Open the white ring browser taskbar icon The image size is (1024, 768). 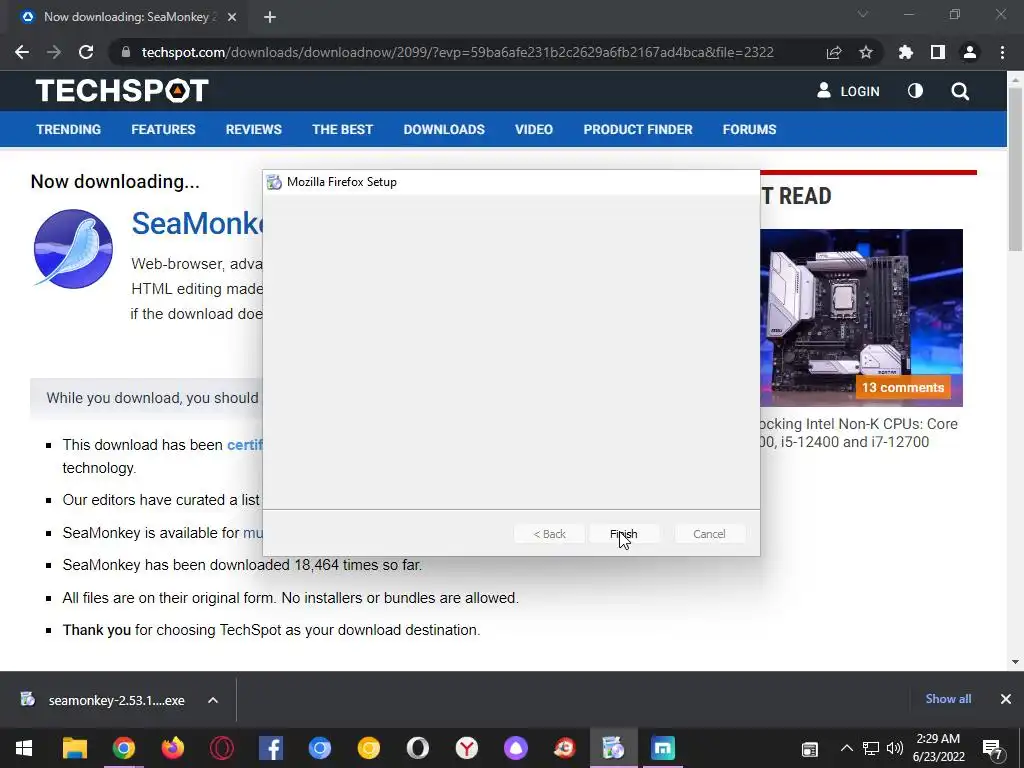[417, 748]
